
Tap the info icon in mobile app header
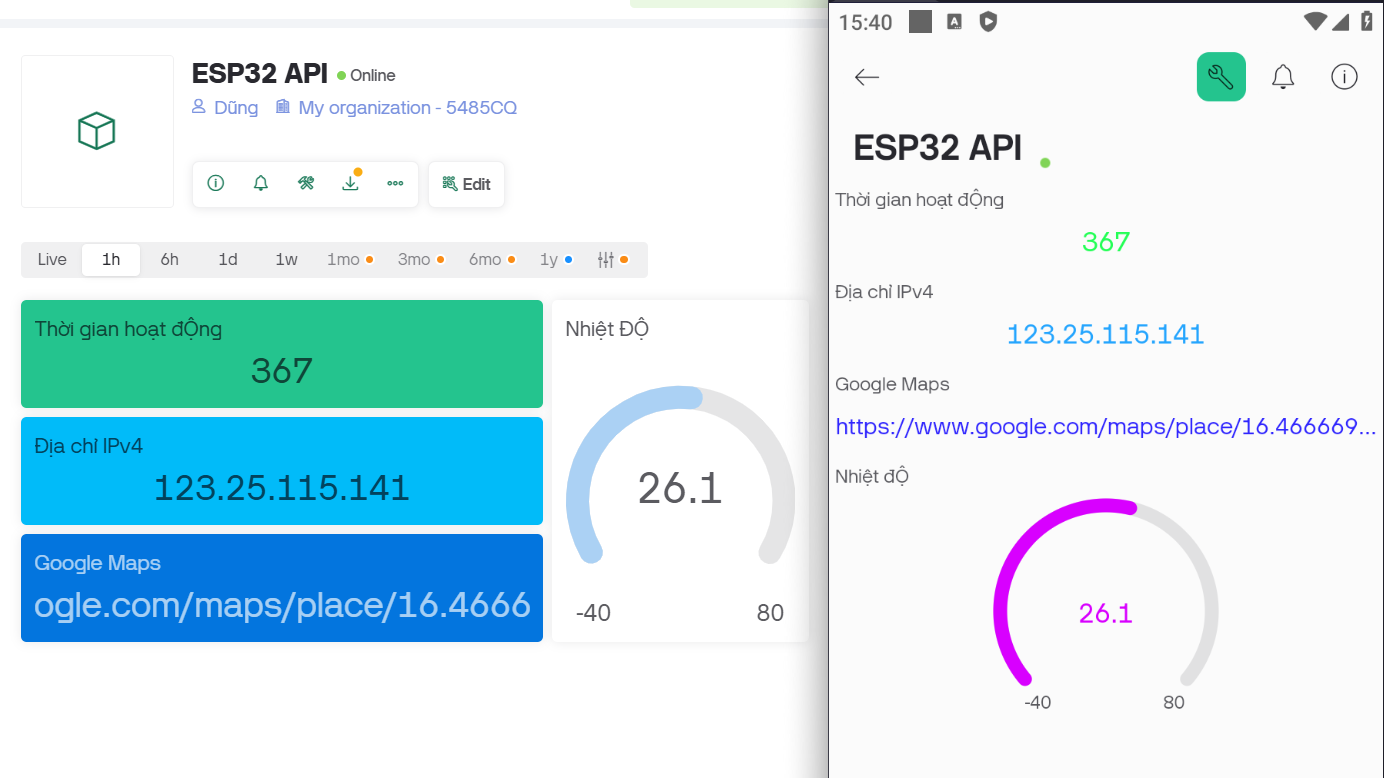click(1344, 77)
